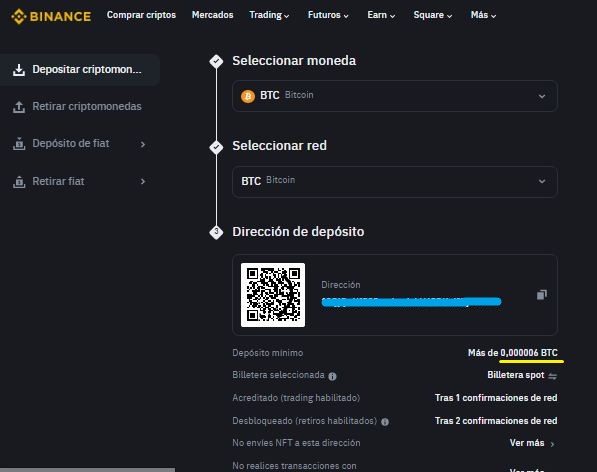Click the Depositar criptomonedas download icon
Screen dimensions: 597x472
point(19,70)
